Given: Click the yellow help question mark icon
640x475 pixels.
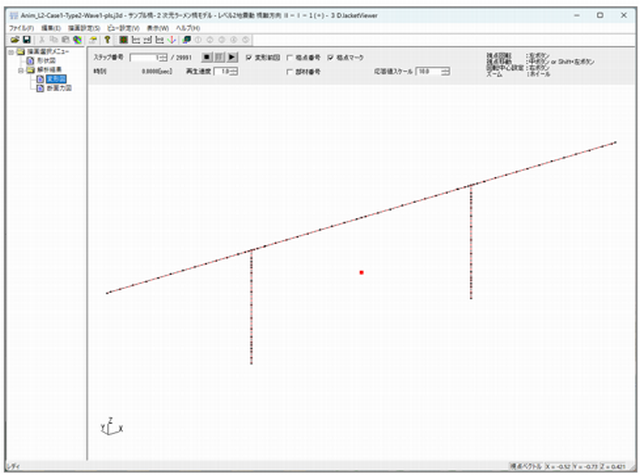Looking at the screenshot, I should 108,39.
